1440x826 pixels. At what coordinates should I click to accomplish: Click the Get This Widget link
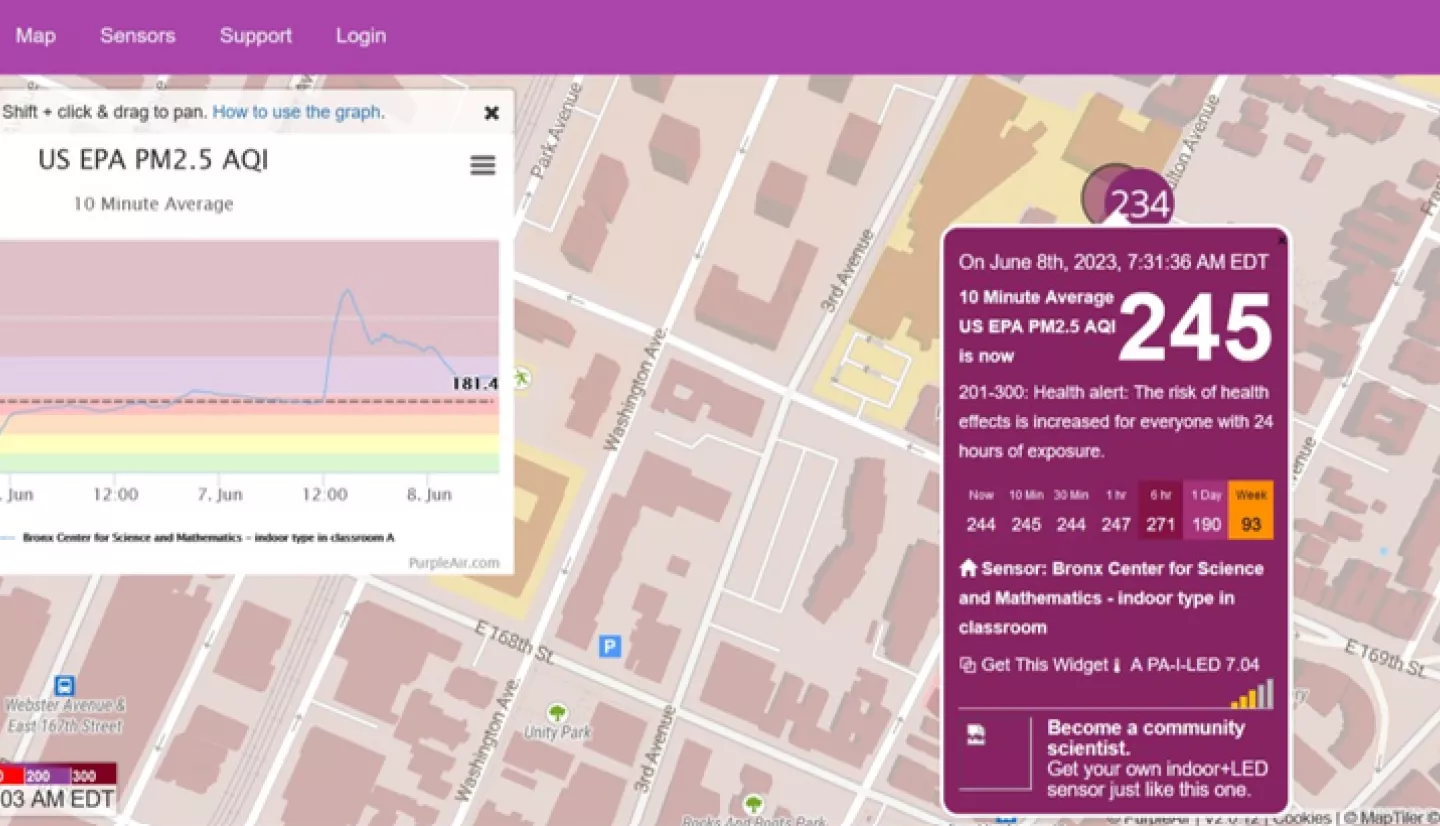pos(1045,664)
